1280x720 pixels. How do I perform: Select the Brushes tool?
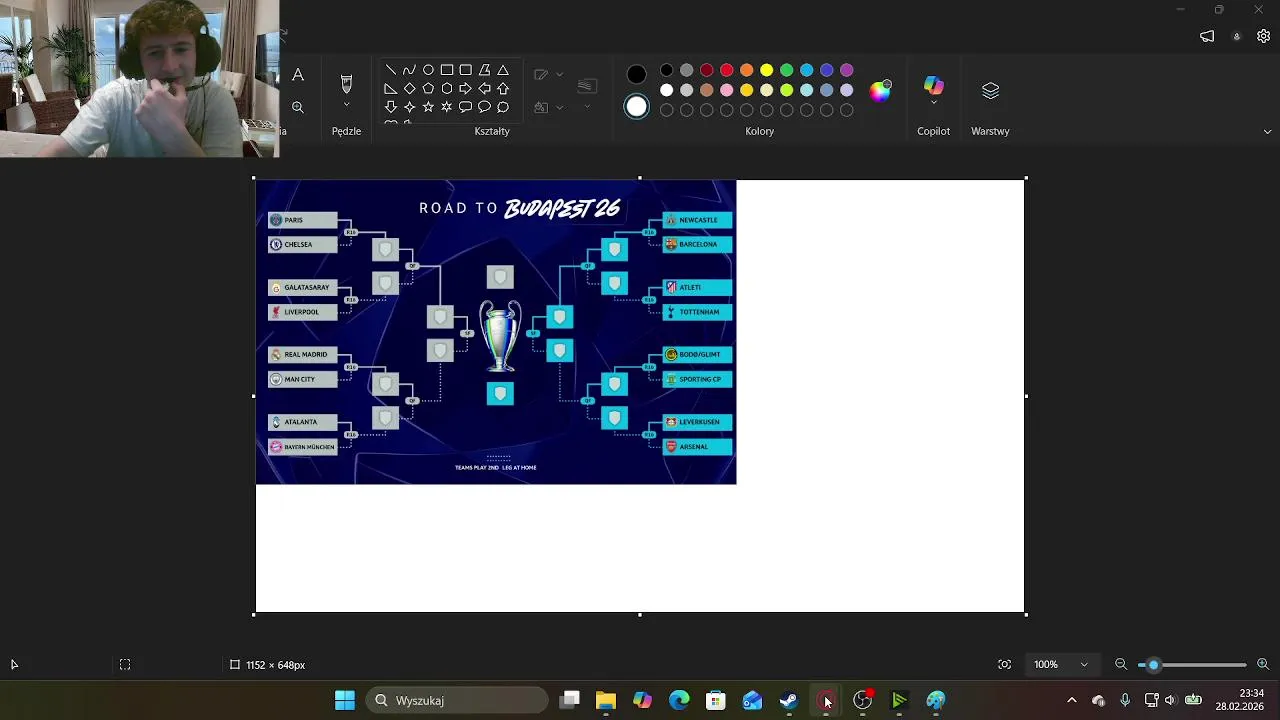(x=346, y=83)
